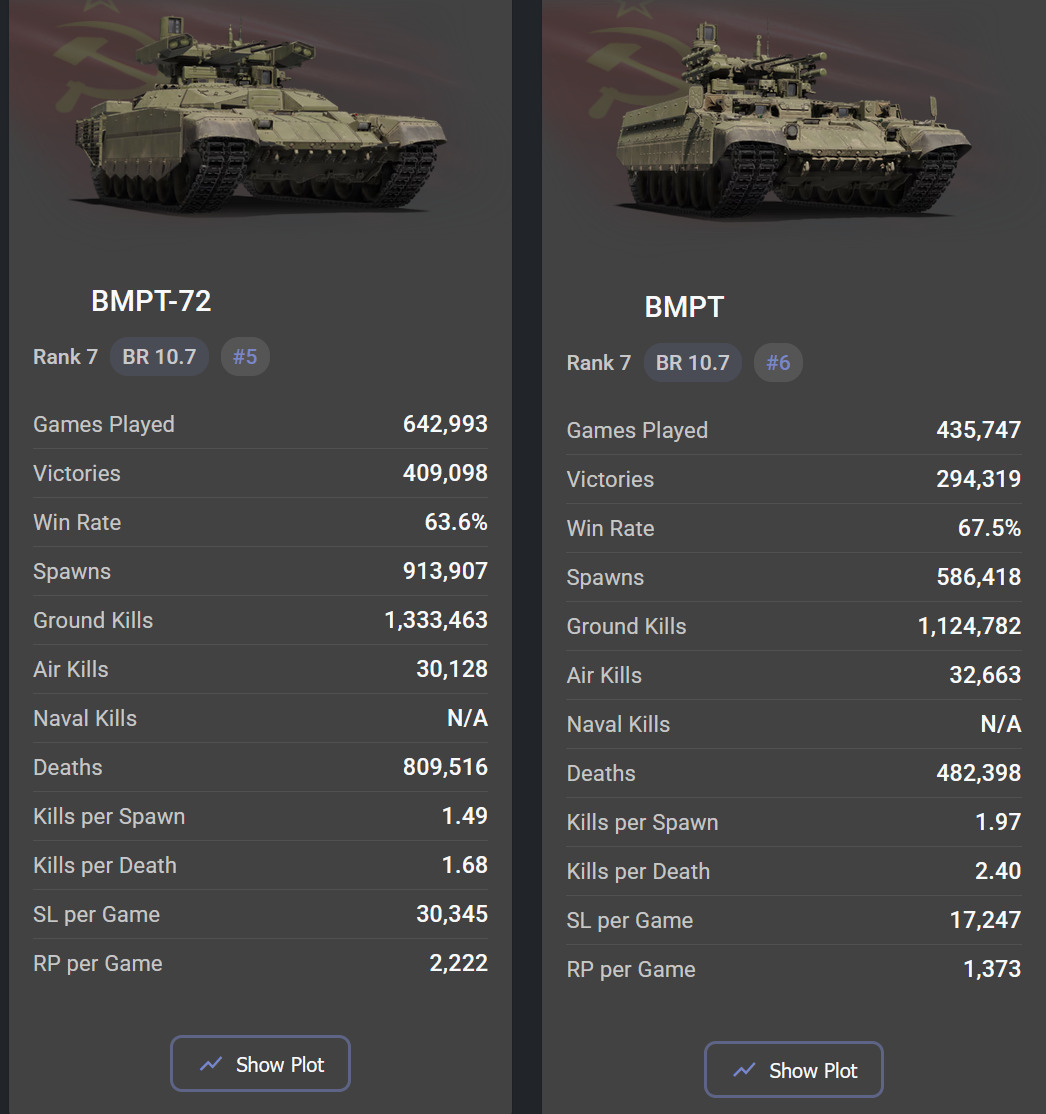Show plot for the BMPT

pyautogui.click(x=794, y=1070)
